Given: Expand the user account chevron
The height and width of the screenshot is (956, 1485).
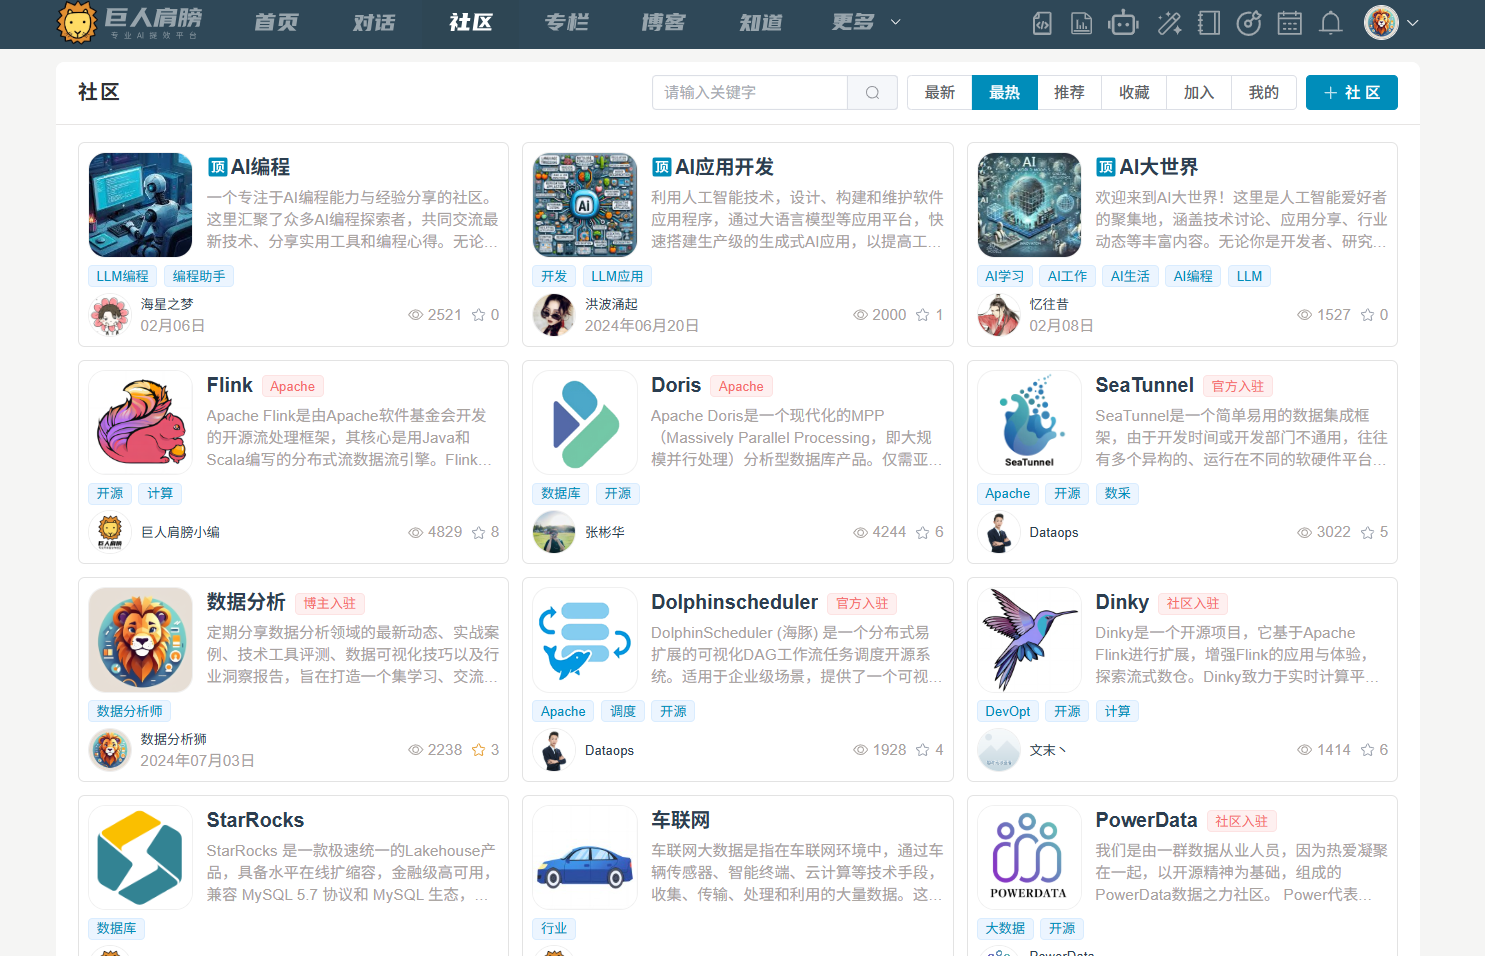Looking at the screenshot, I should [1413, 23].
